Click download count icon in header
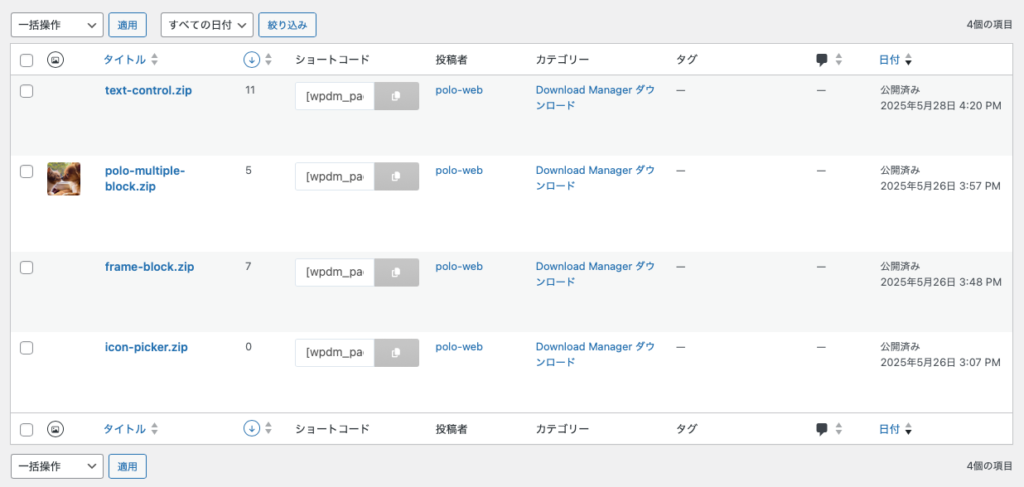The height and width of the screenshot is (487, 1024). click(252, 60)
